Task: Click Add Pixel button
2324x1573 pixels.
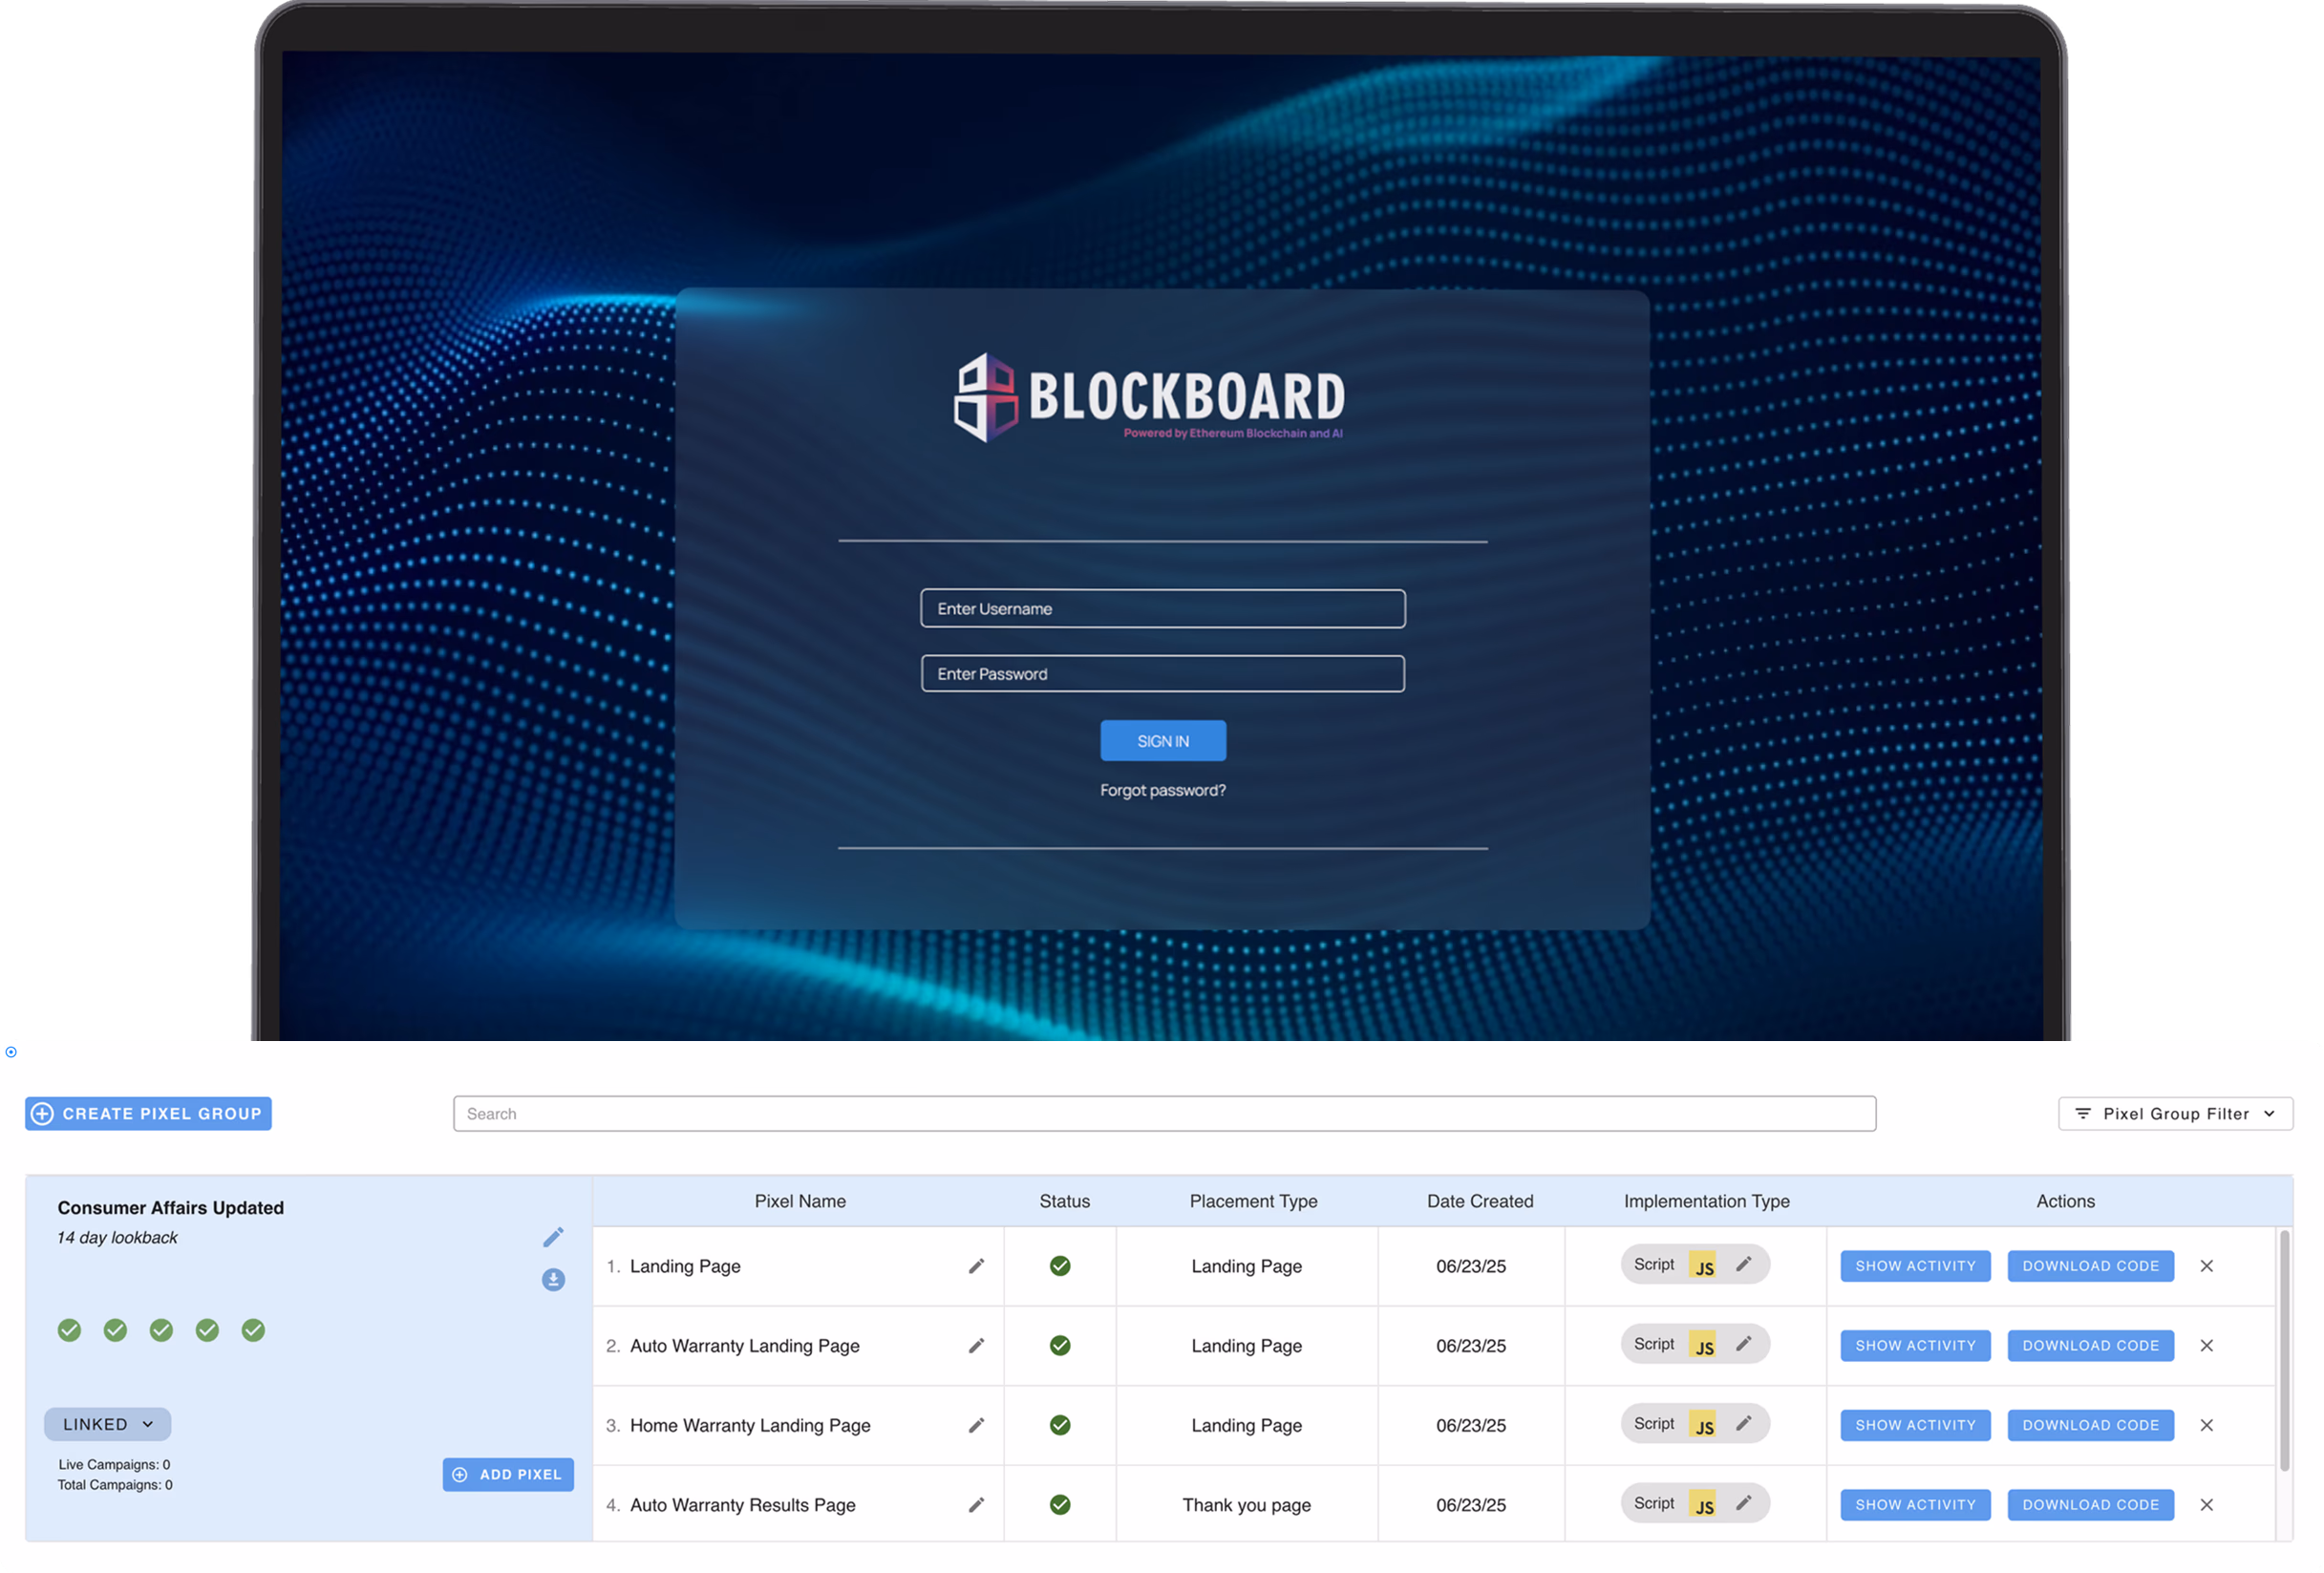Action: point(508,1474)
